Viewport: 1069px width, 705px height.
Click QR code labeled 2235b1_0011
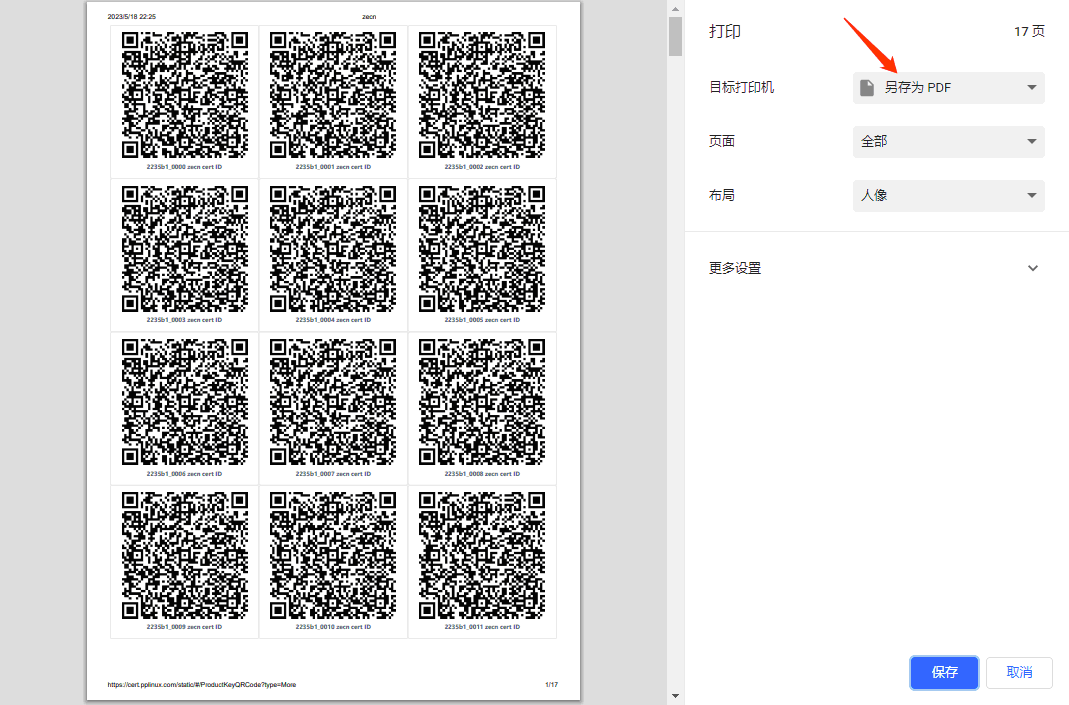point(482,555)
